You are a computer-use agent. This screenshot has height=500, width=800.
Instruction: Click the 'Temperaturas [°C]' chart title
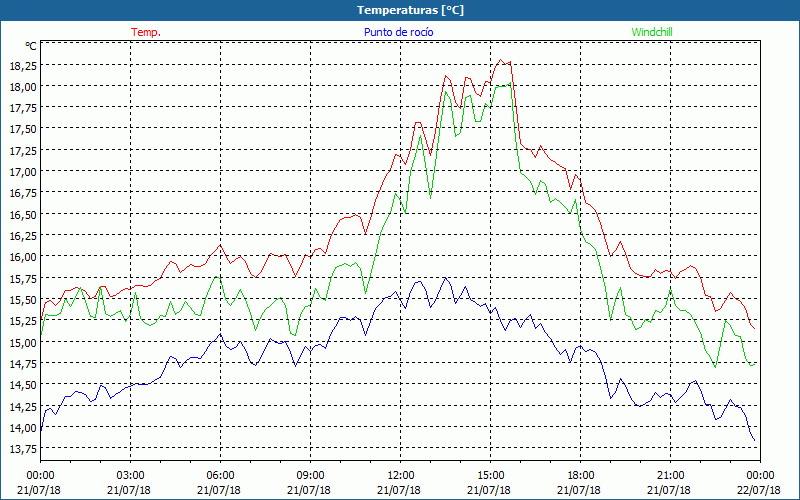(x=410, y=10)
